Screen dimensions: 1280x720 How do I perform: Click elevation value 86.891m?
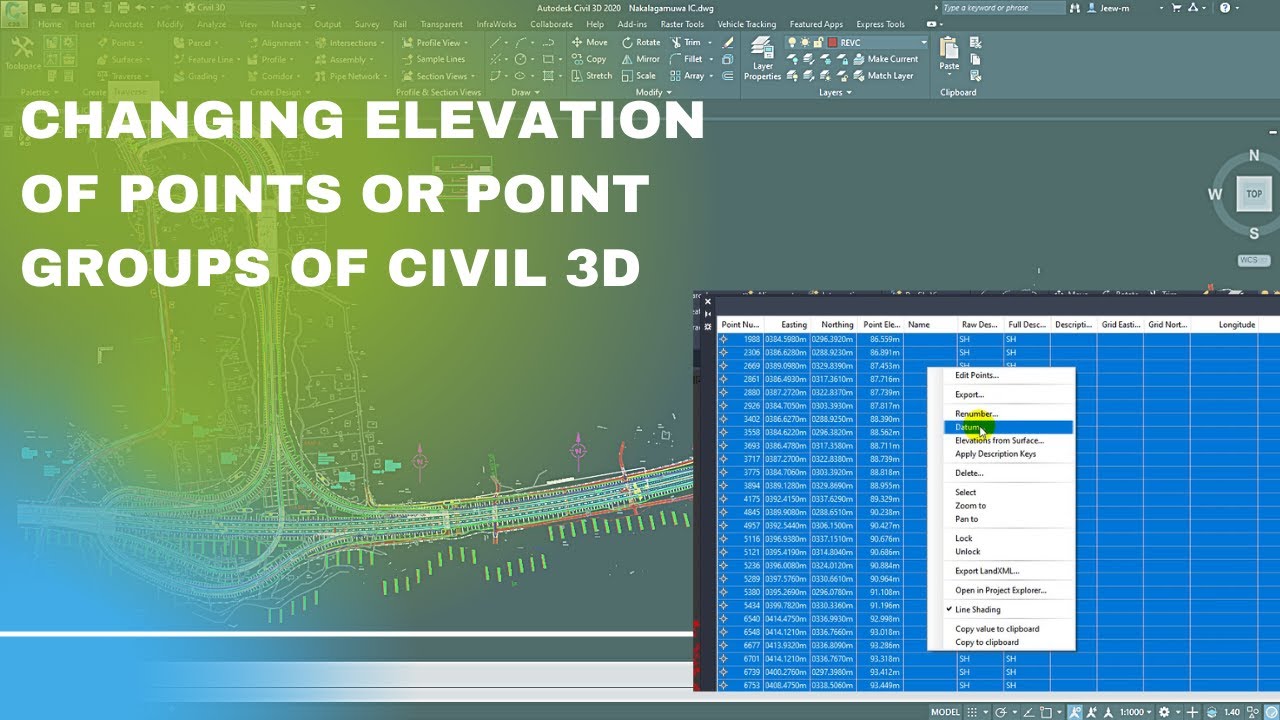(x=884, y=353)
